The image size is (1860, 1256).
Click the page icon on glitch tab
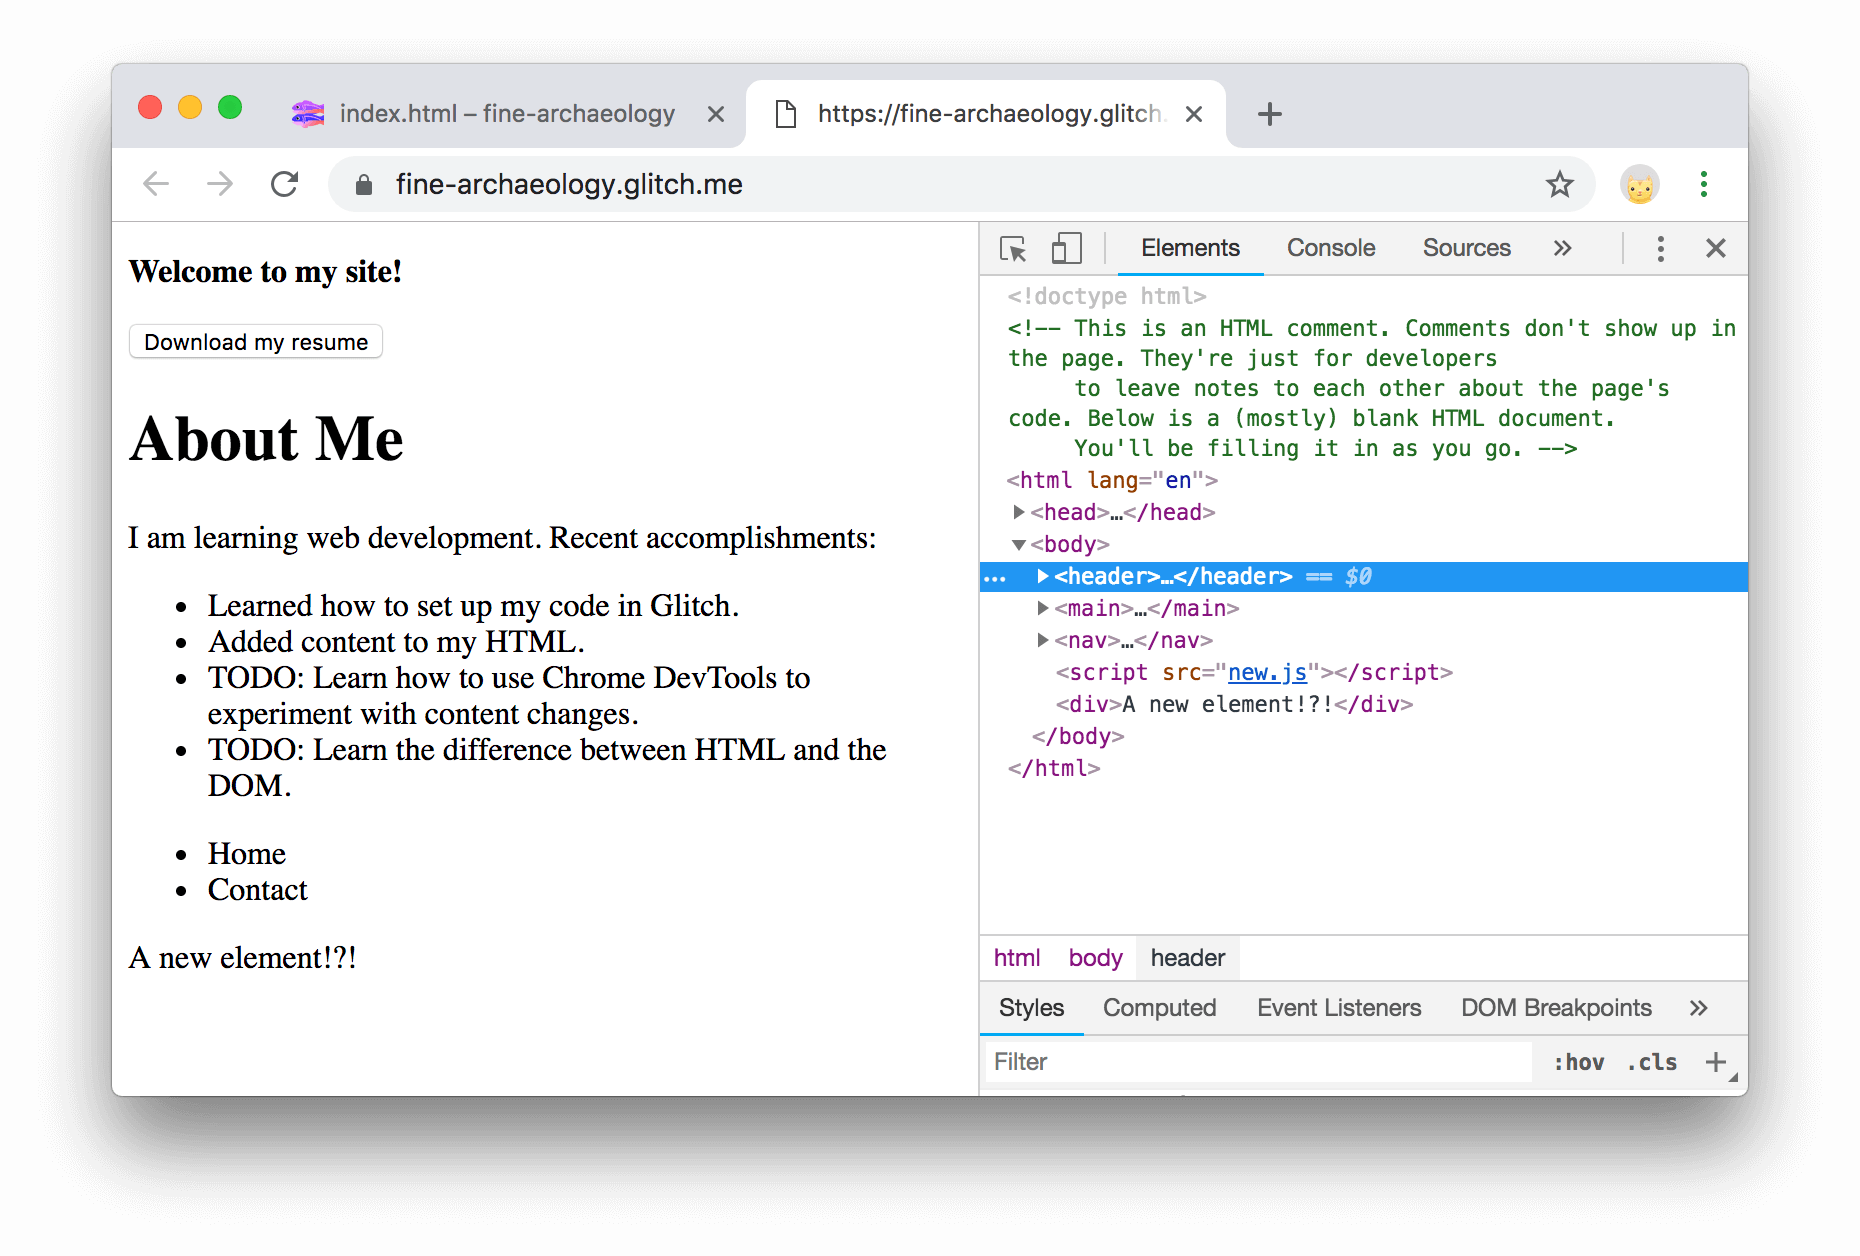coord(787,114)
